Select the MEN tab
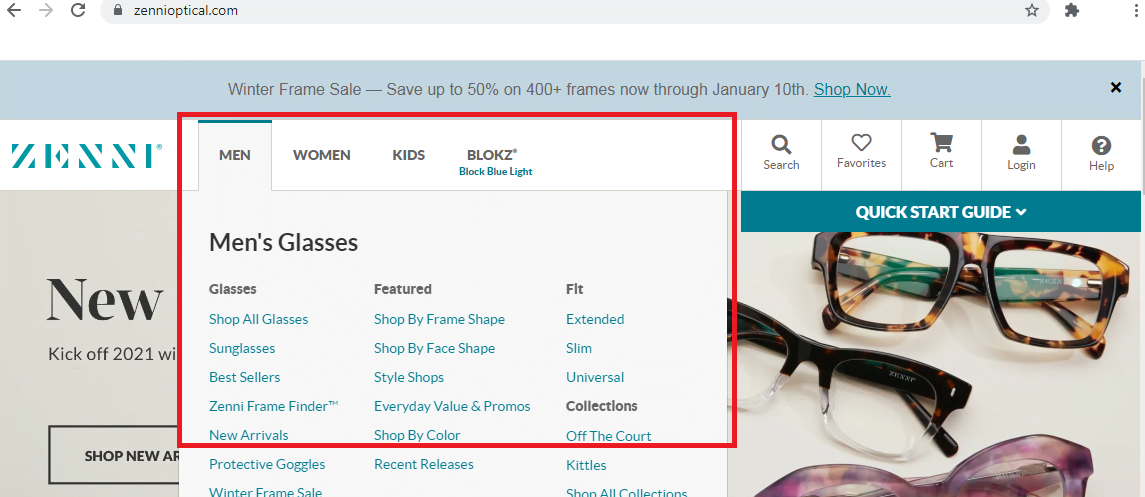The width and height of the screenshot is (1145, 497). (x=235, y=155)
